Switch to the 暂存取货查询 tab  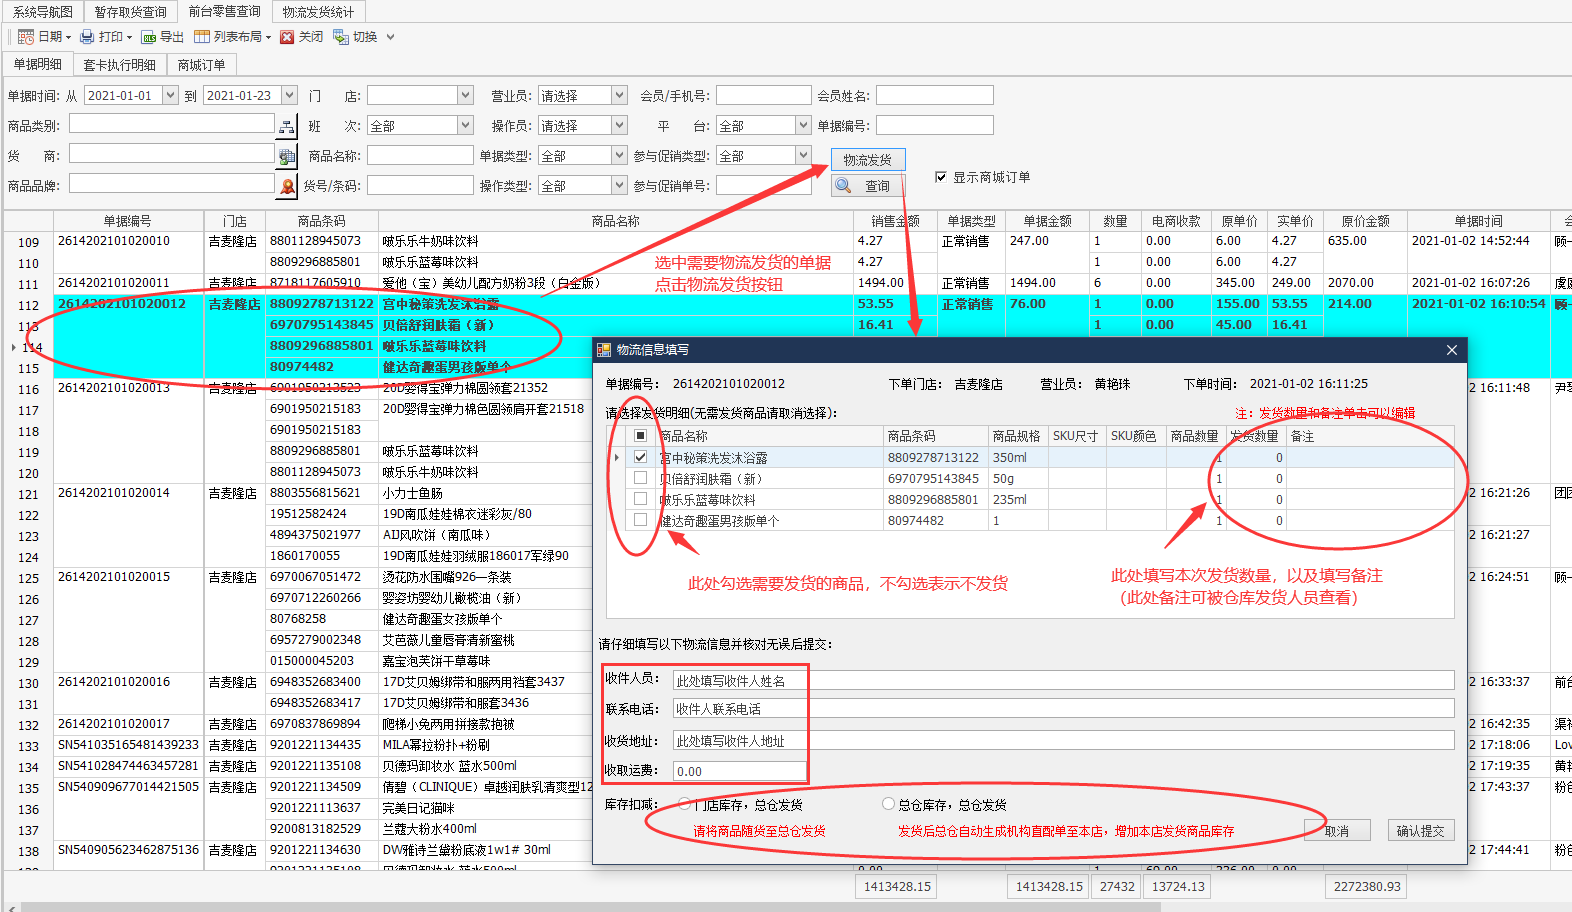click(130, 12)
